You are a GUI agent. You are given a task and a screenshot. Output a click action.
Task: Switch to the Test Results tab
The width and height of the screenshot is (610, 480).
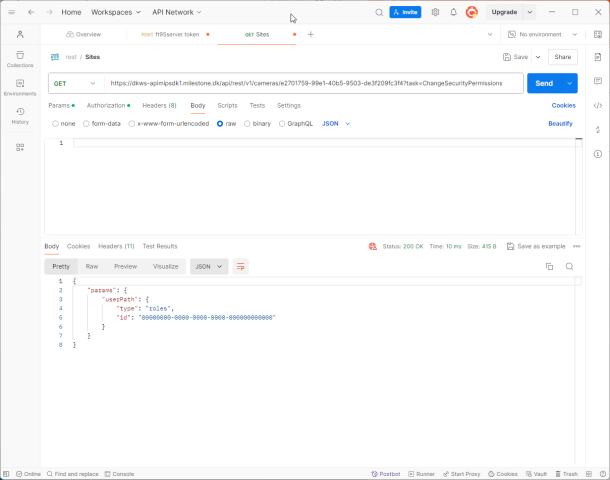tap(159, 246)
